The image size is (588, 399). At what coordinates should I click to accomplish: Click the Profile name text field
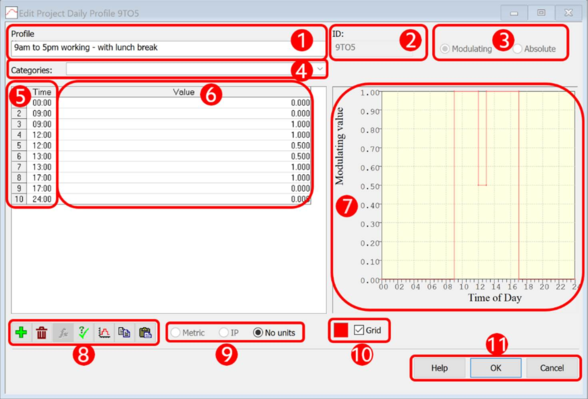[x=167, y=48]
